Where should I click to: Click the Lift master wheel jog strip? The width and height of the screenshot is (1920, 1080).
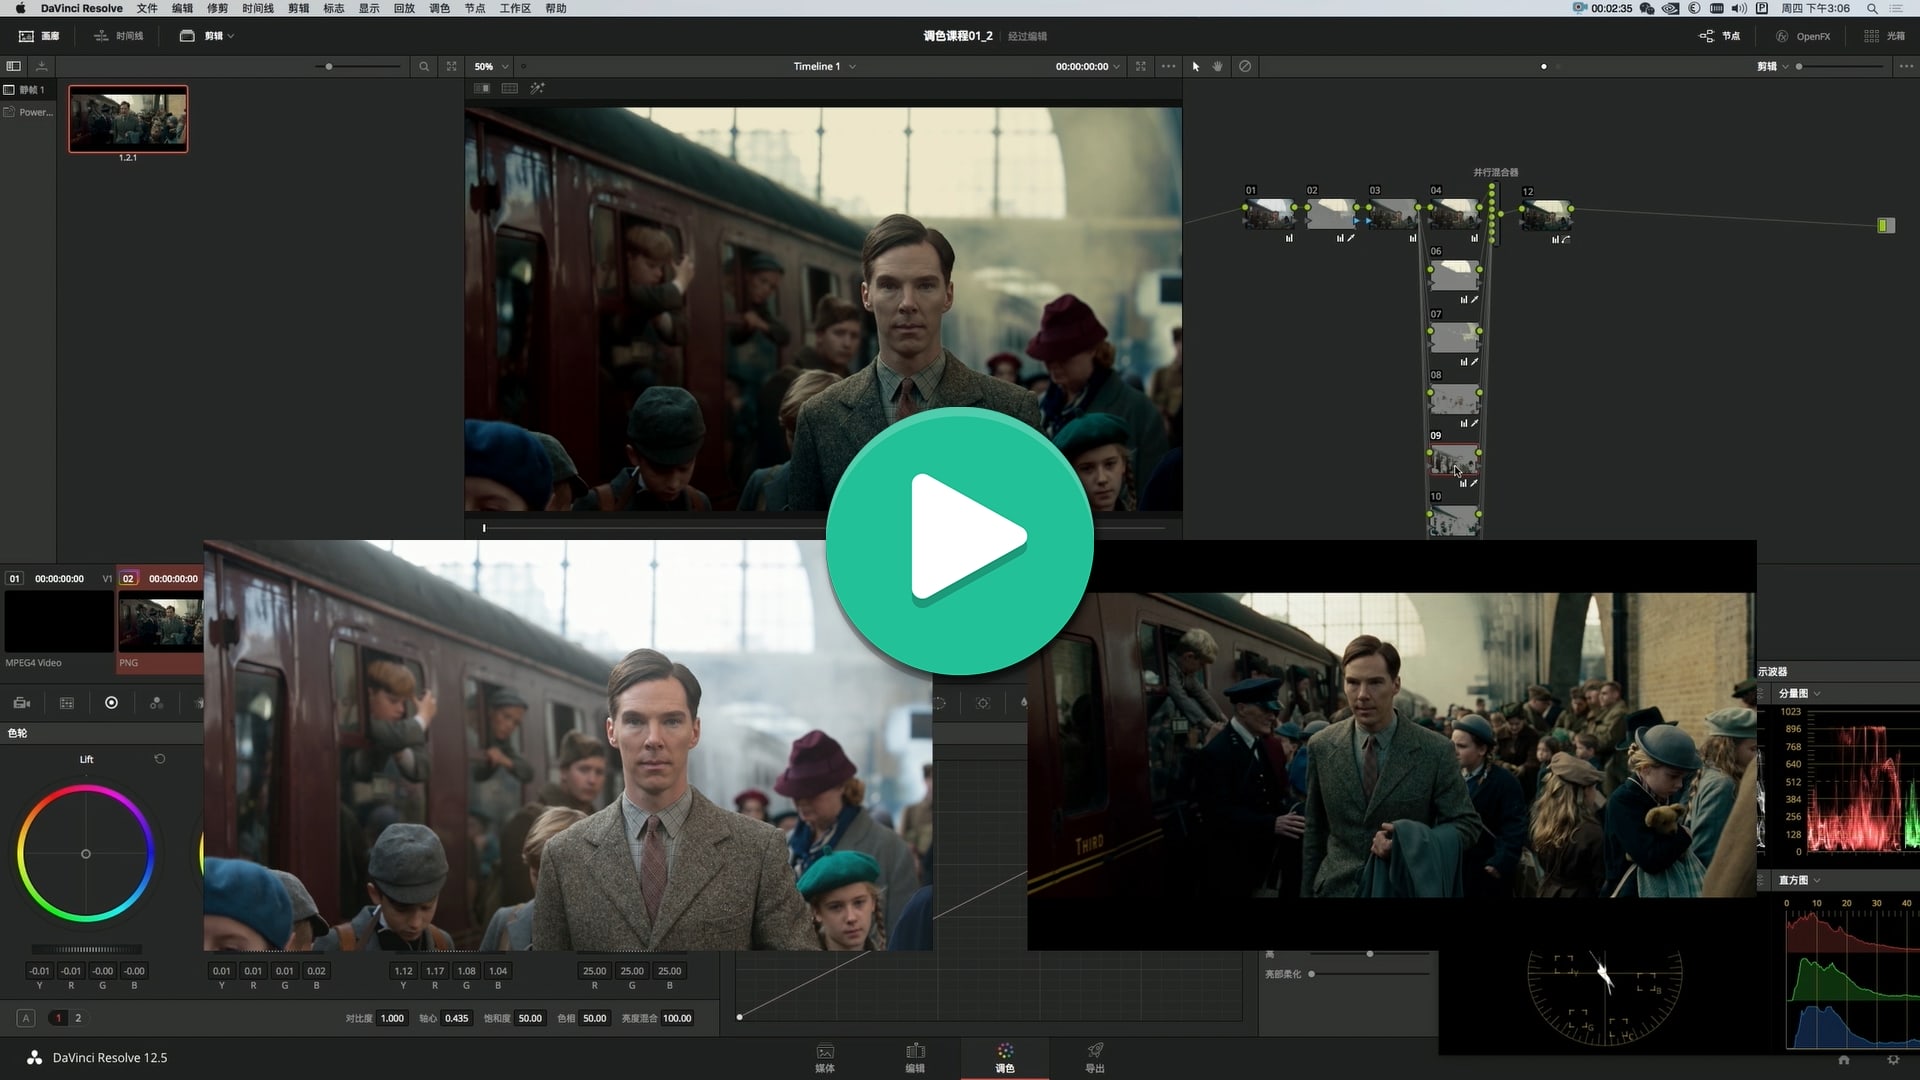[86, 949]
